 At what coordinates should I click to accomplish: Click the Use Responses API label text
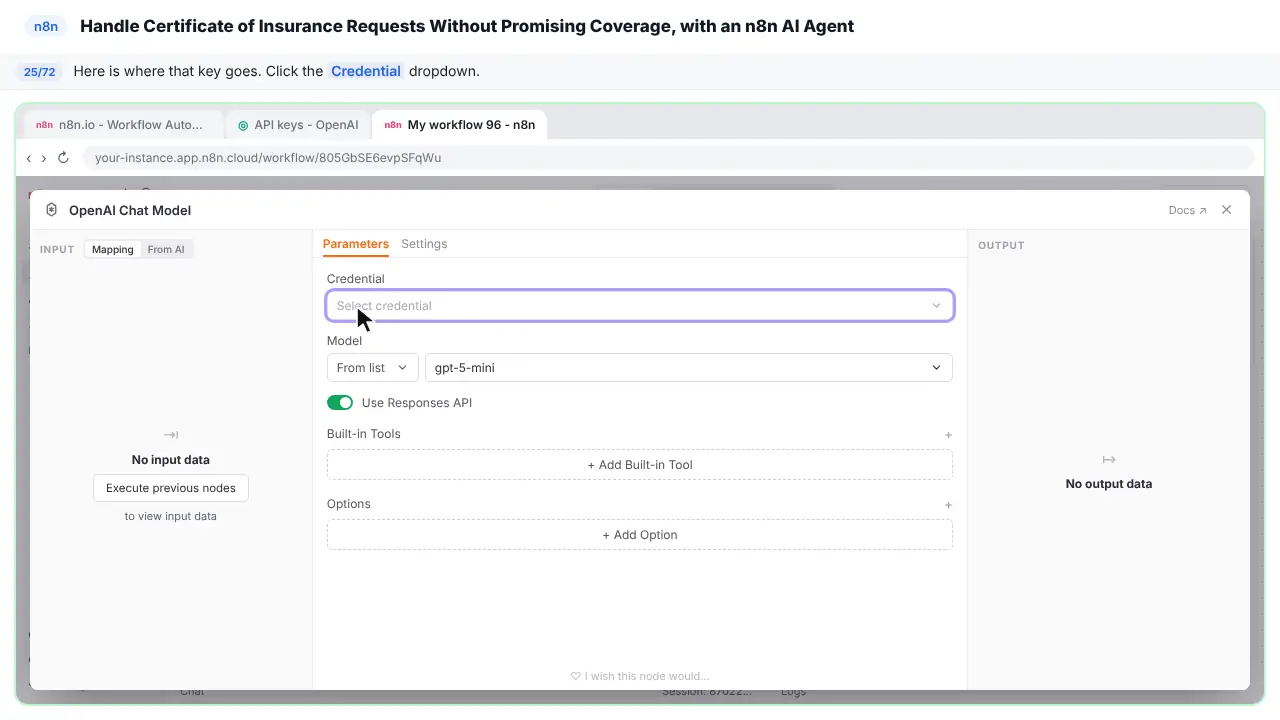417,403
